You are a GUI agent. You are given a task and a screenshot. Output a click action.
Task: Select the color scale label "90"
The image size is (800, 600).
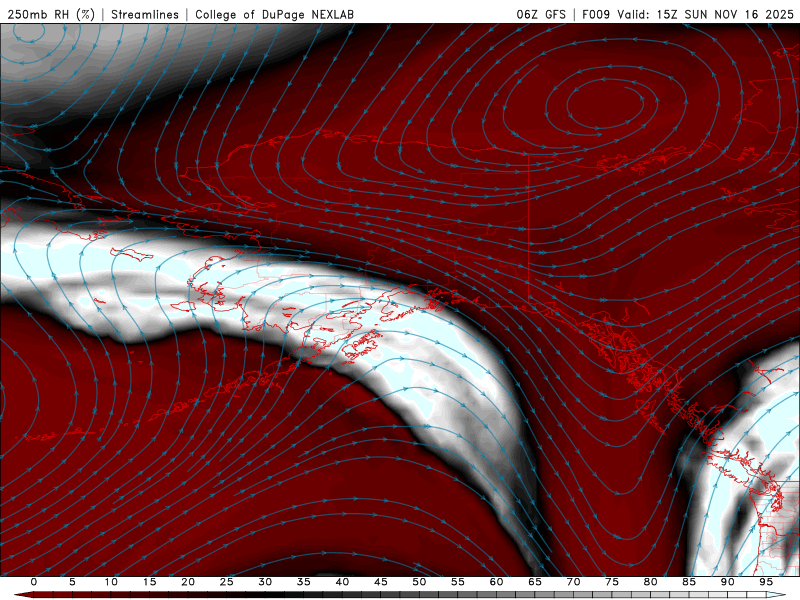click(727, 582)
